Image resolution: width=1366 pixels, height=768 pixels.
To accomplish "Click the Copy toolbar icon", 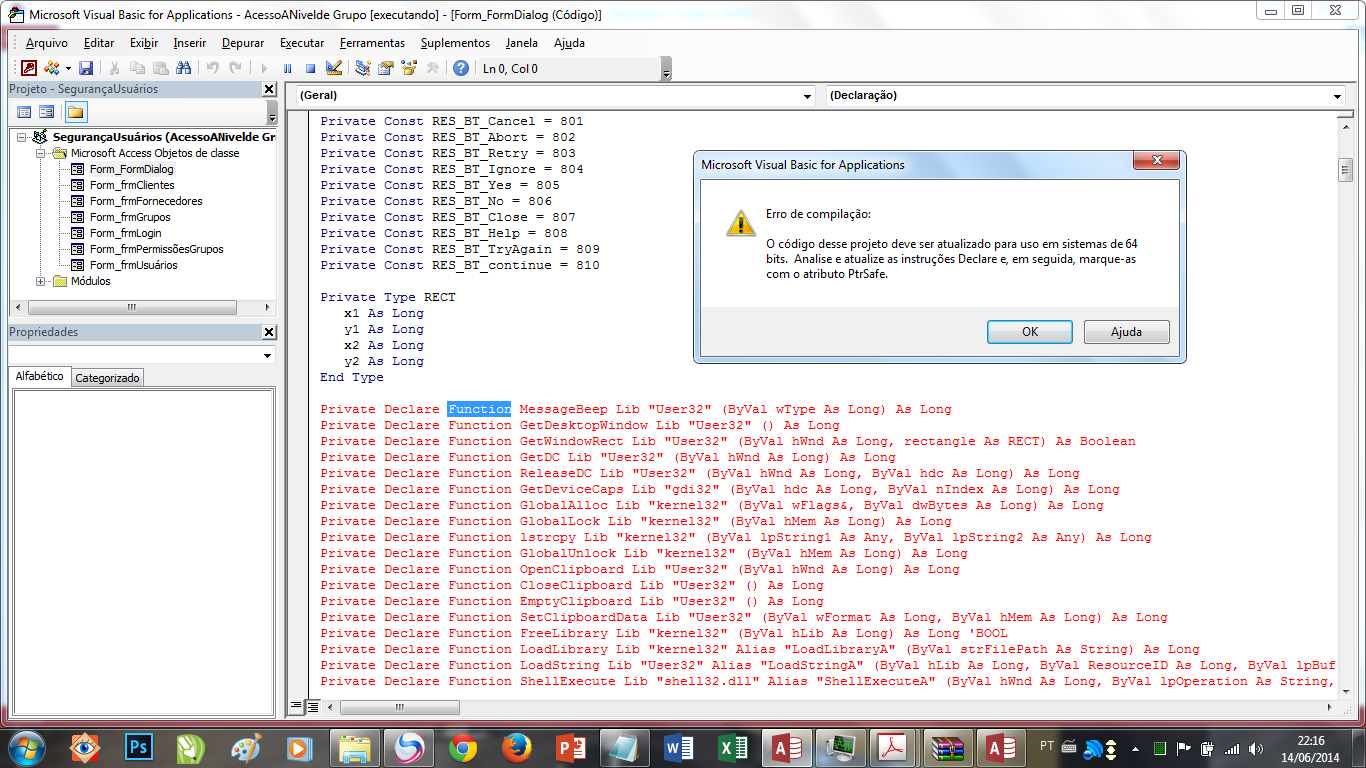I will click(x=137, y=68).
